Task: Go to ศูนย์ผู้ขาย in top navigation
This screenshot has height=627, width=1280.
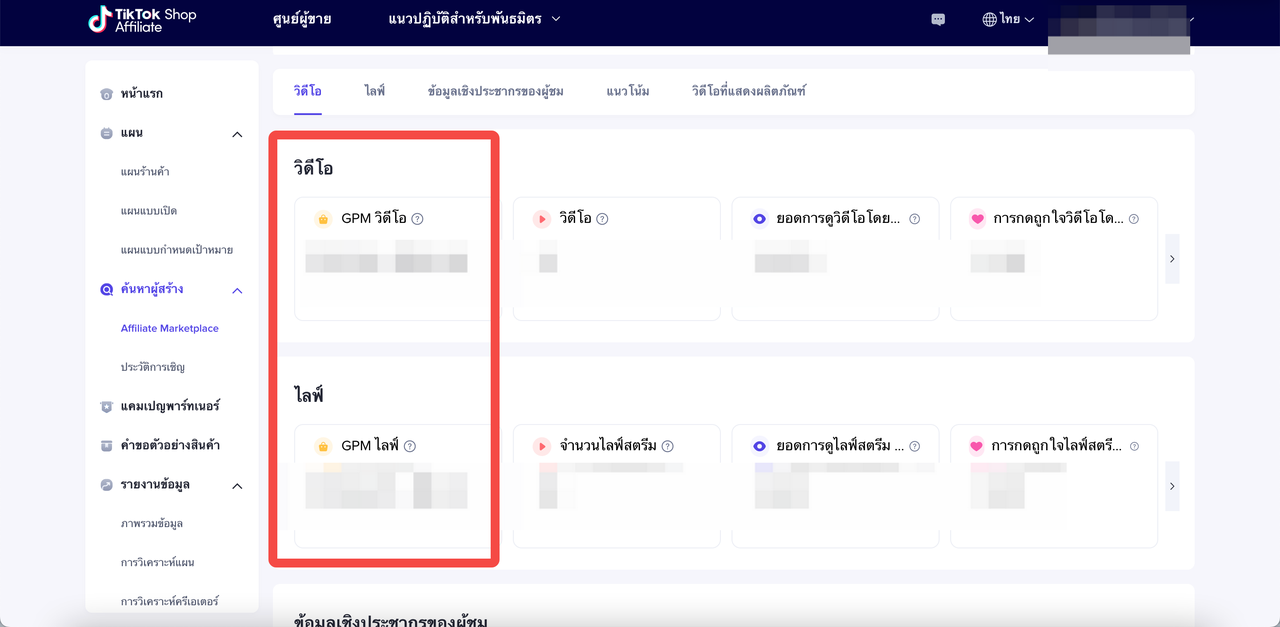Action: 301,19
